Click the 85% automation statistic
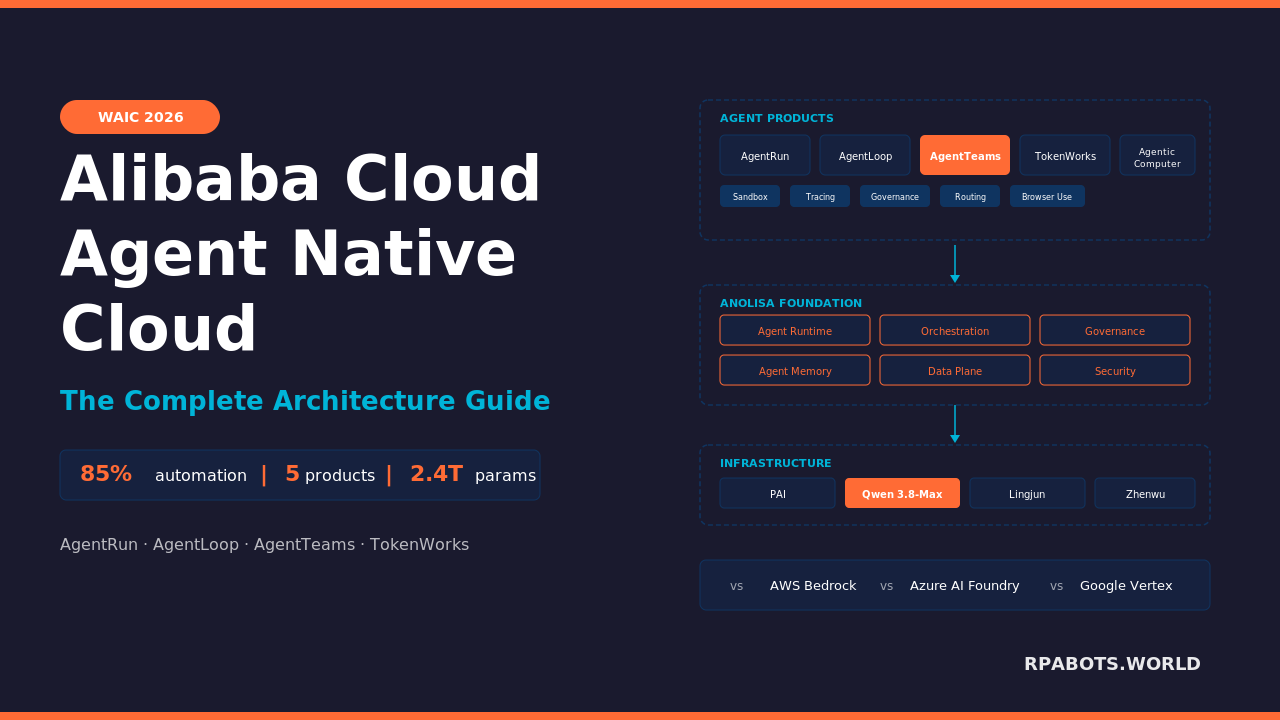The height and width of the screenshot is (720, 1280). pyautogui.click(x=163, y=475)
